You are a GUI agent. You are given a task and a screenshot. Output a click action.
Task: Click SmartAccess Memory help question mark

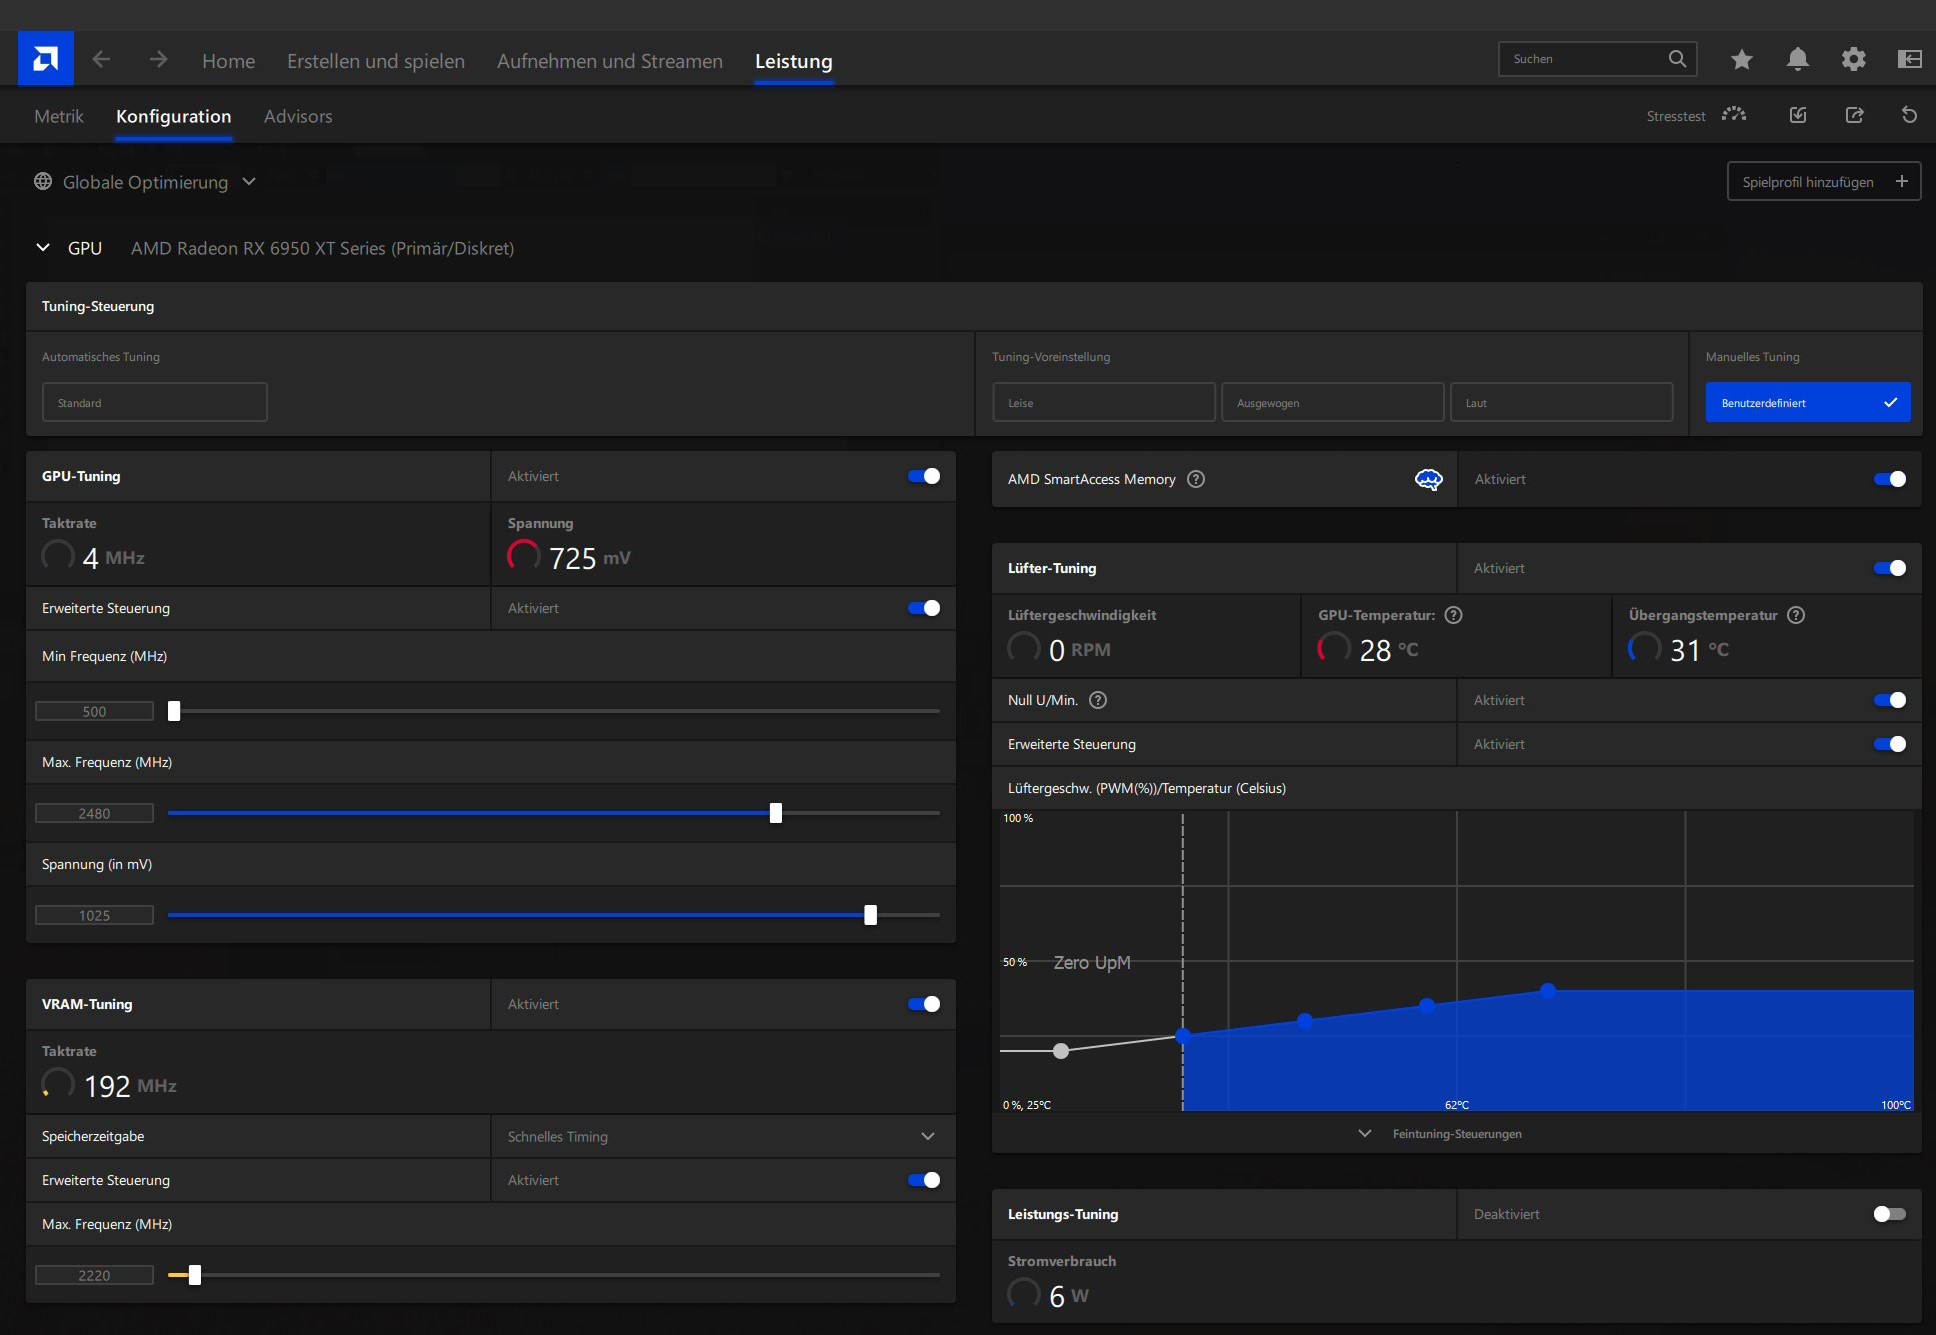[1196, 479]
